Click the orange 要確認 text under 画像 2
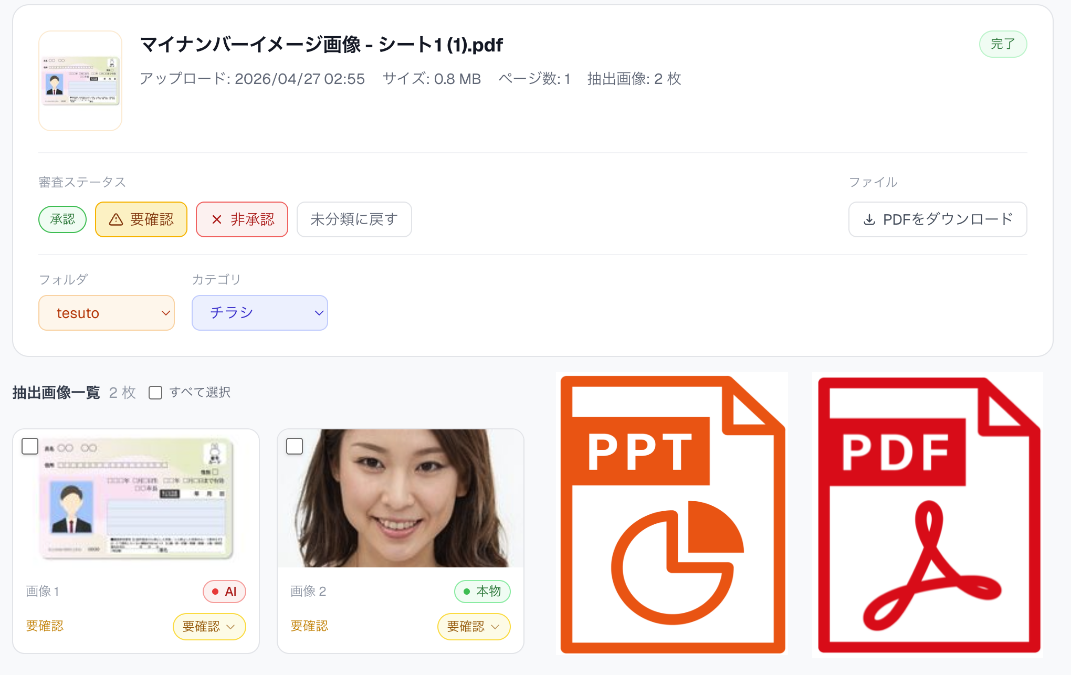 (309, 626)
